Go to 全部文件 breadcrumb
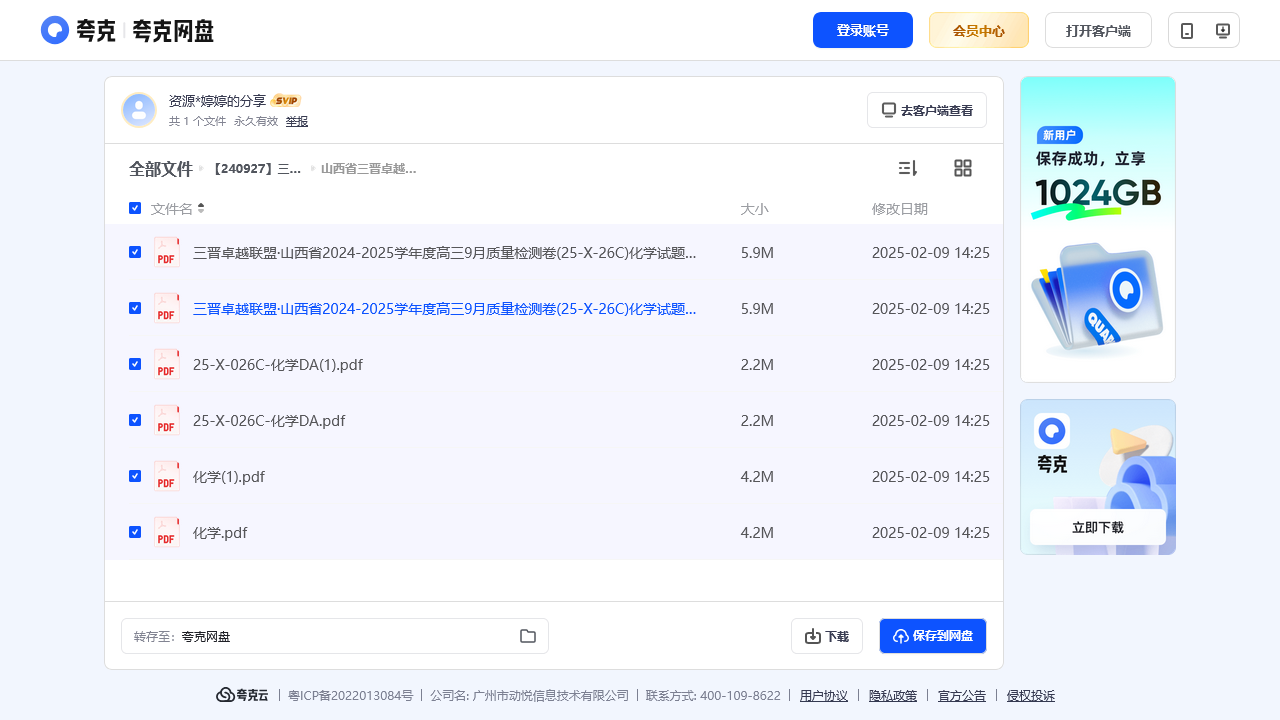This screenshot has height=720, width=1280. coord(161,169)
